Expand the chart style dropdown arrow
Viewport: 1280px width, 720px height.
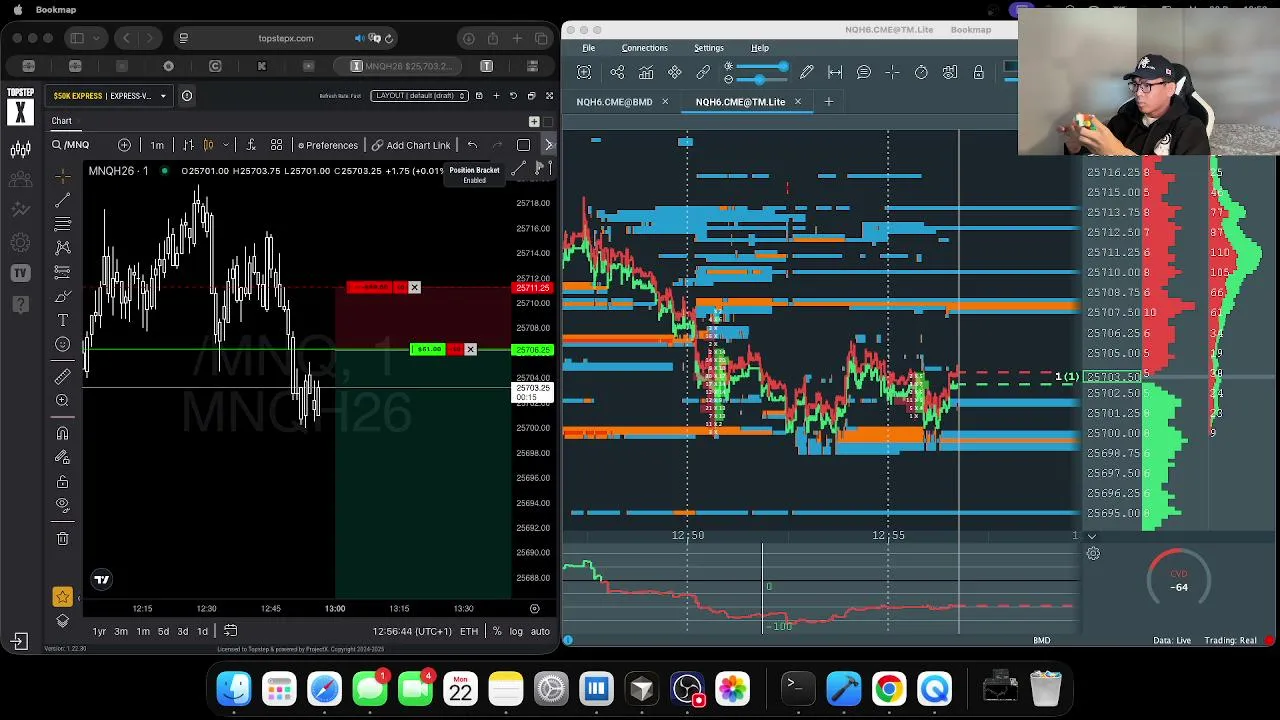pos(226,145)
